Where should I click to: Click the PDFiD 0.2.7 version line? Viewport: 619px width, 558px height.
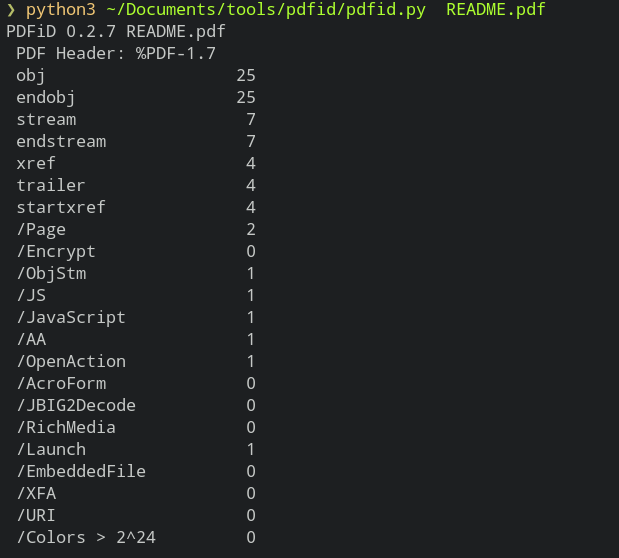point(116,31)
